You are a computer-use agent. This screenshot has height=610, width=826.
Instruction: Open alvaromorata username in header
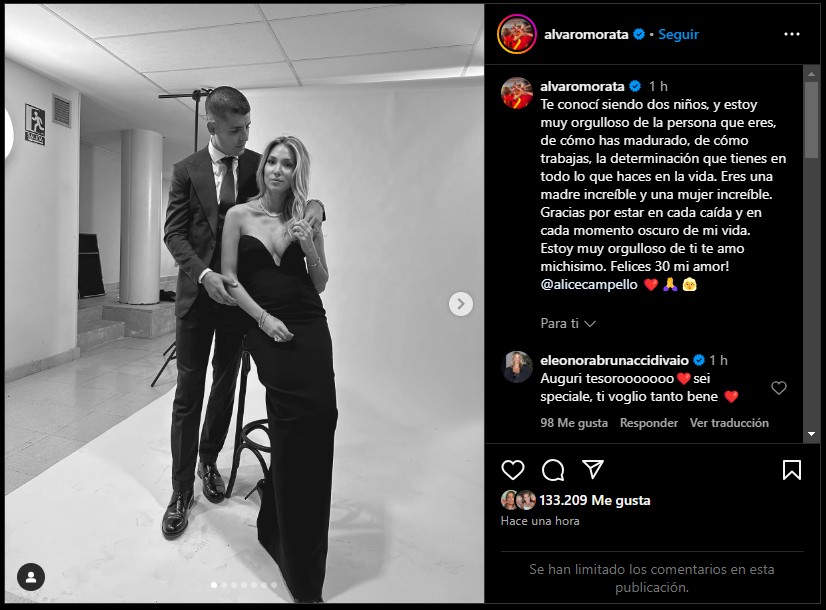585,34
